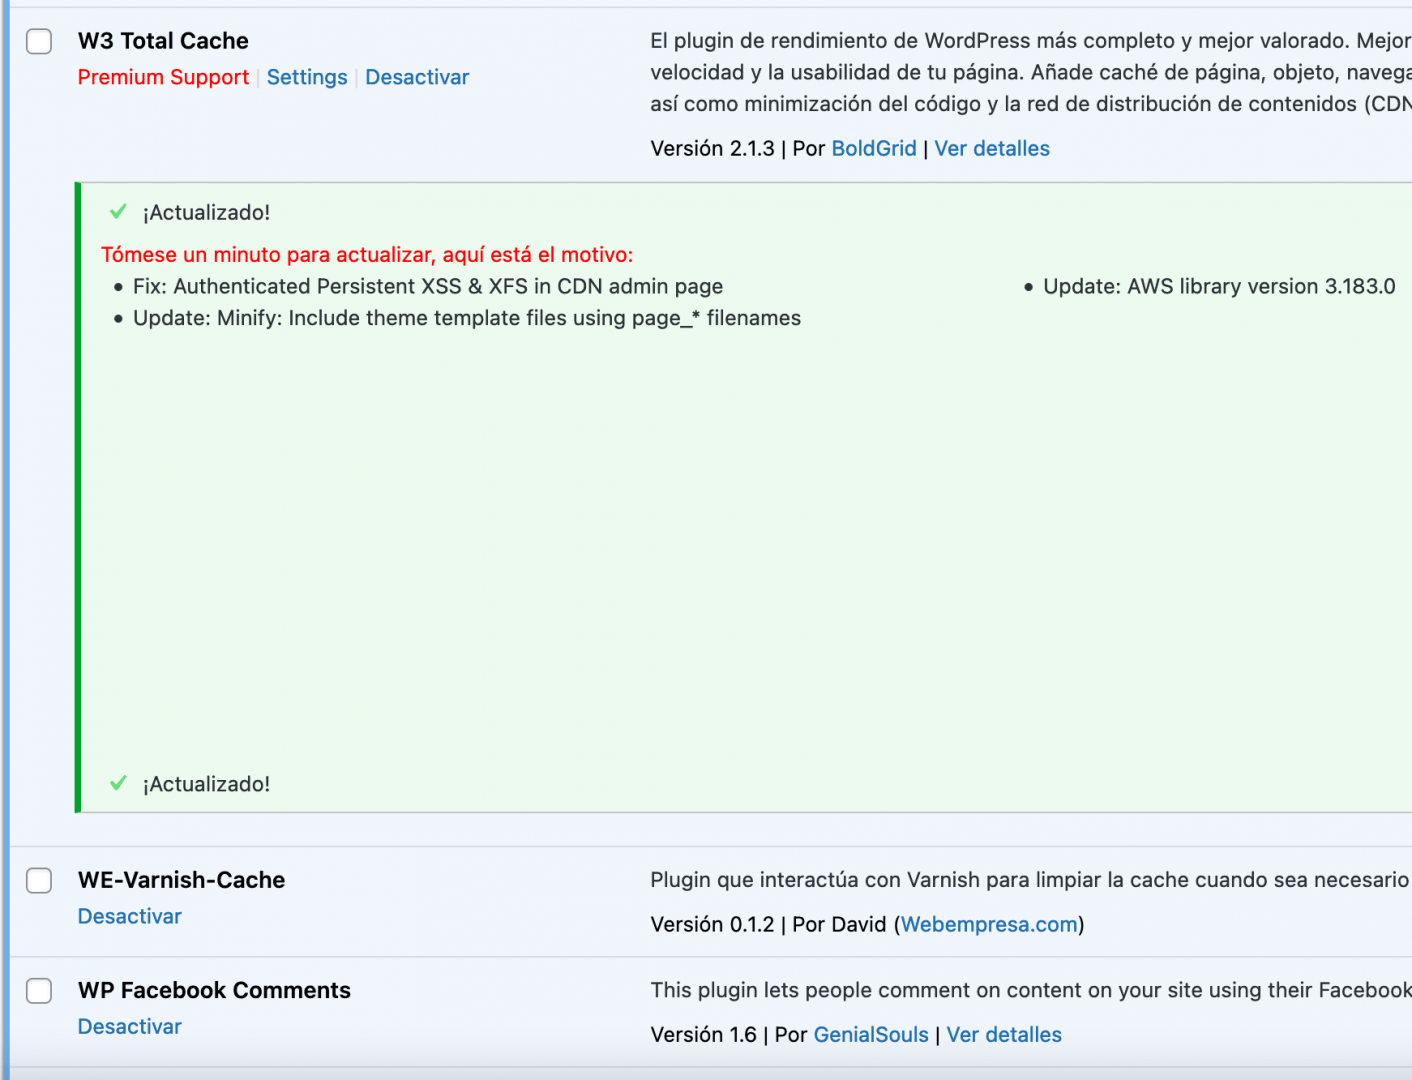Tick the WP Facebook Comments plugin checkbox
1412x1080 pixels.
coord(39,990)
